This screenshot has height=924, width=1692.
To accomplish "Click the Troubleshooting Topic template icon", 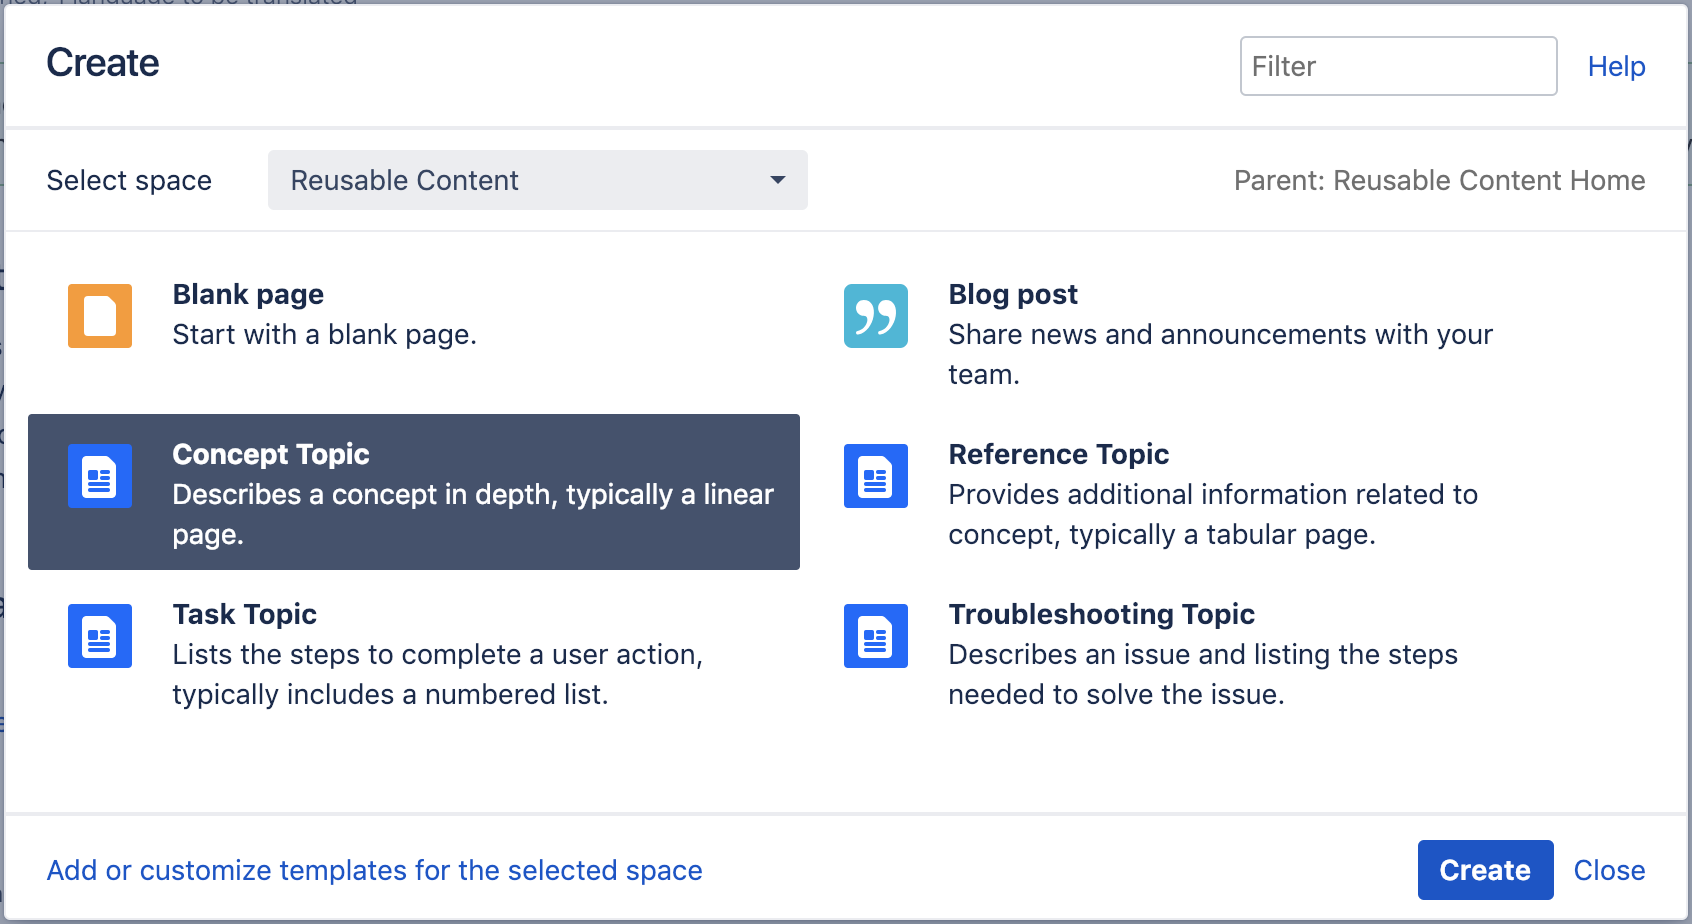I will click(x=876, y=636).
